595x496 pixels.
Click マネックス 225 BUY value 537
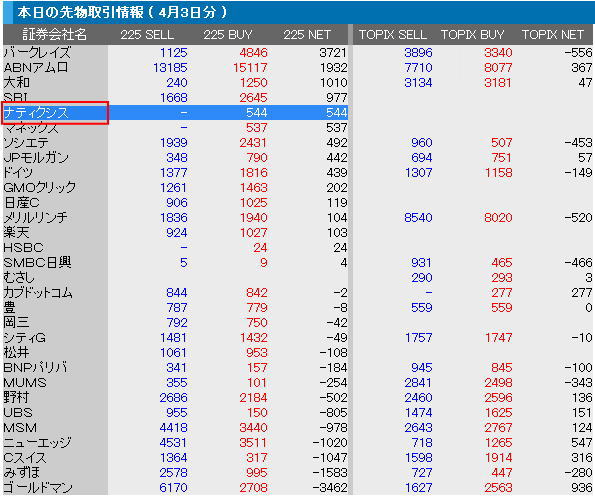point(257,128)
